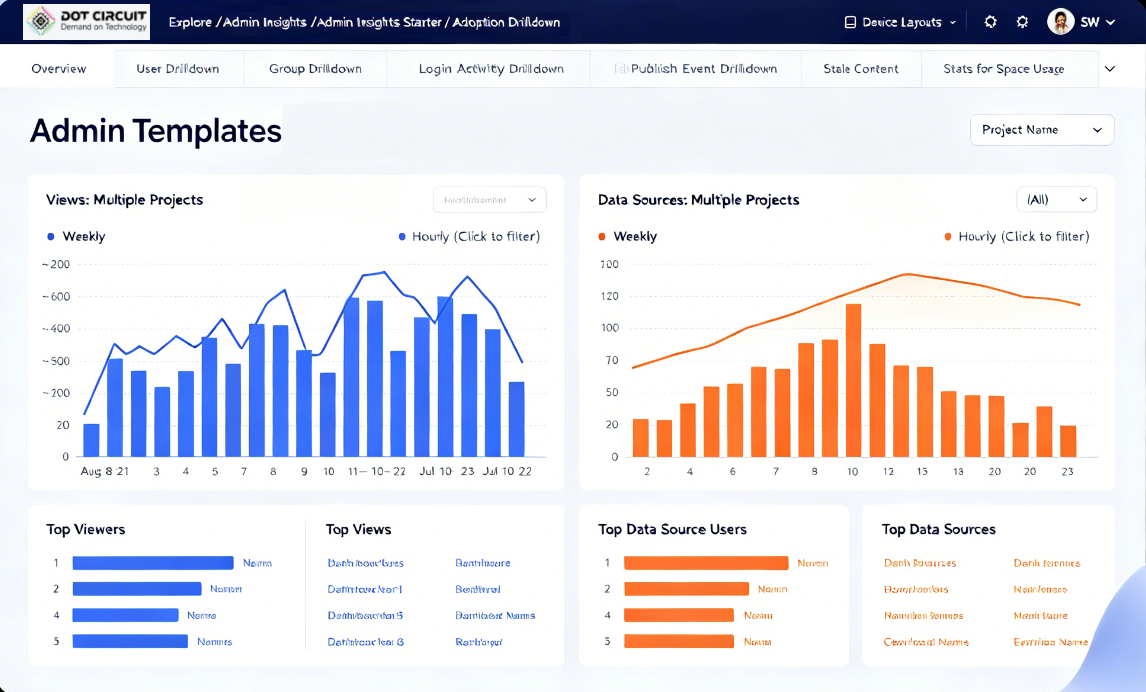Click the Admin Insights breadcrumb link
This screenshot has height=692, width=1146.
pos(265,22)
